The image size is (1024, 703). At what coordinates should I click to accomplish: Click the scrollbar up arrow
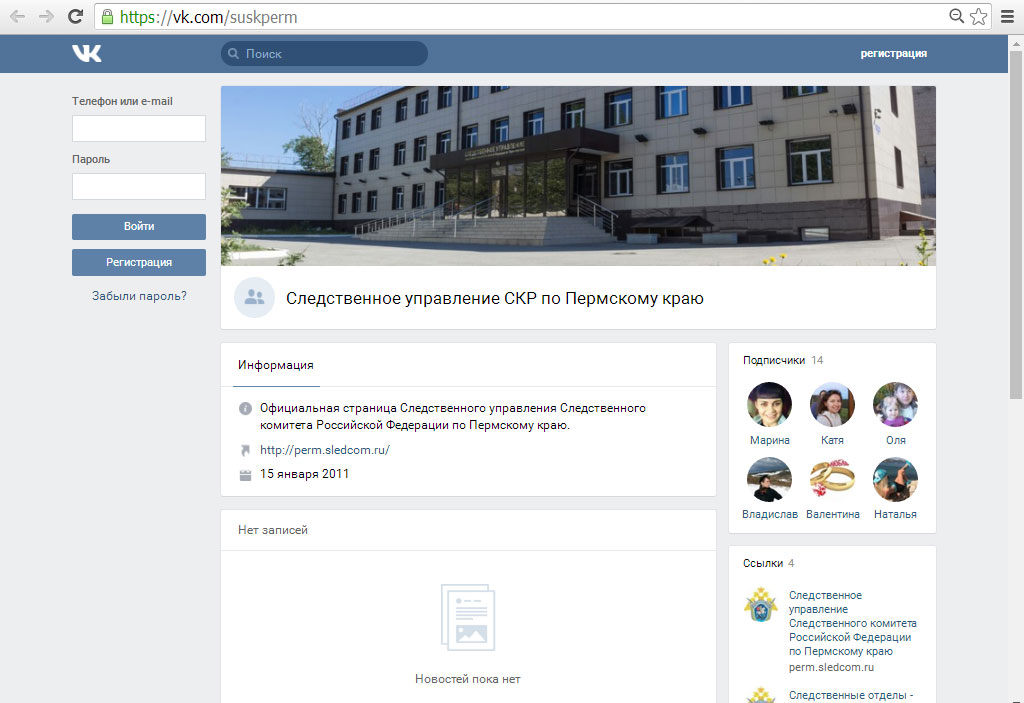[1016, 44]
